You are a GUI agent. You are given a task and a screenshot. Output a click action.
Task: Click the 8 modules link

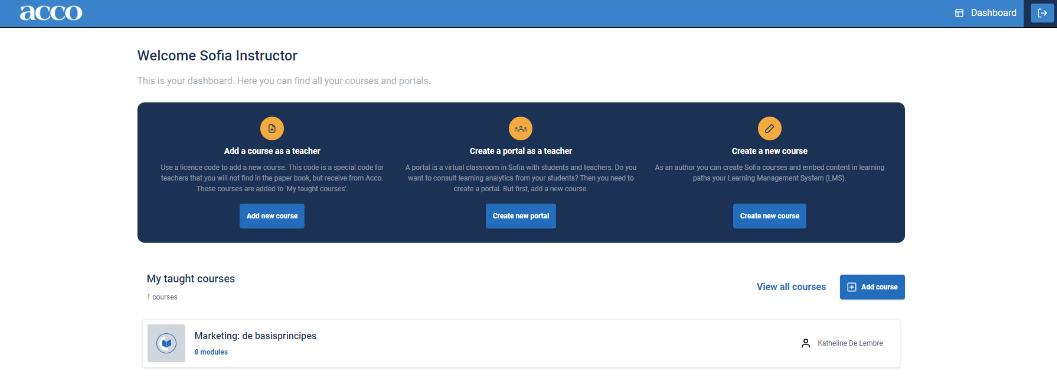(x=210, y=352)
